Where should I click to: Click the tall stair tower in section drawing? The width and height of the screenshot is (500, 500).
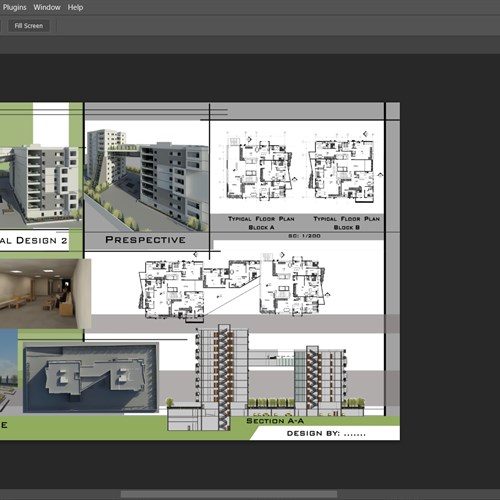[224, 377]
